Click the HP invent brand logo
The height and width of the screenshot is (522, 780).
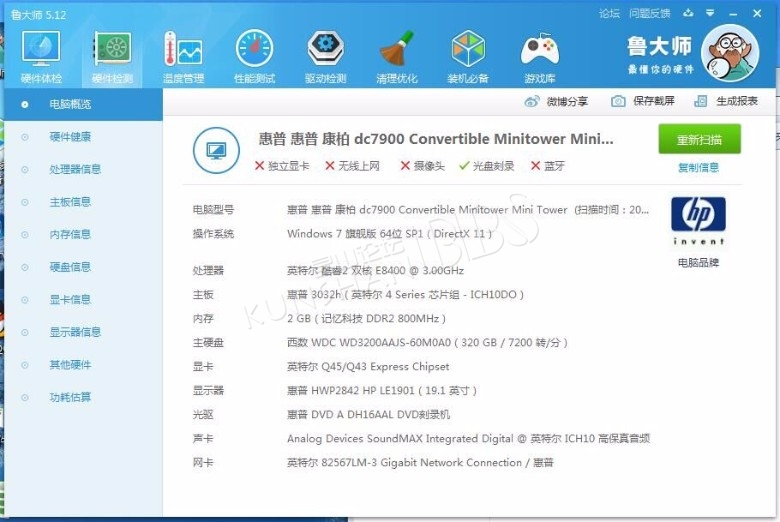pyautogui.click(x=698, y=221)
